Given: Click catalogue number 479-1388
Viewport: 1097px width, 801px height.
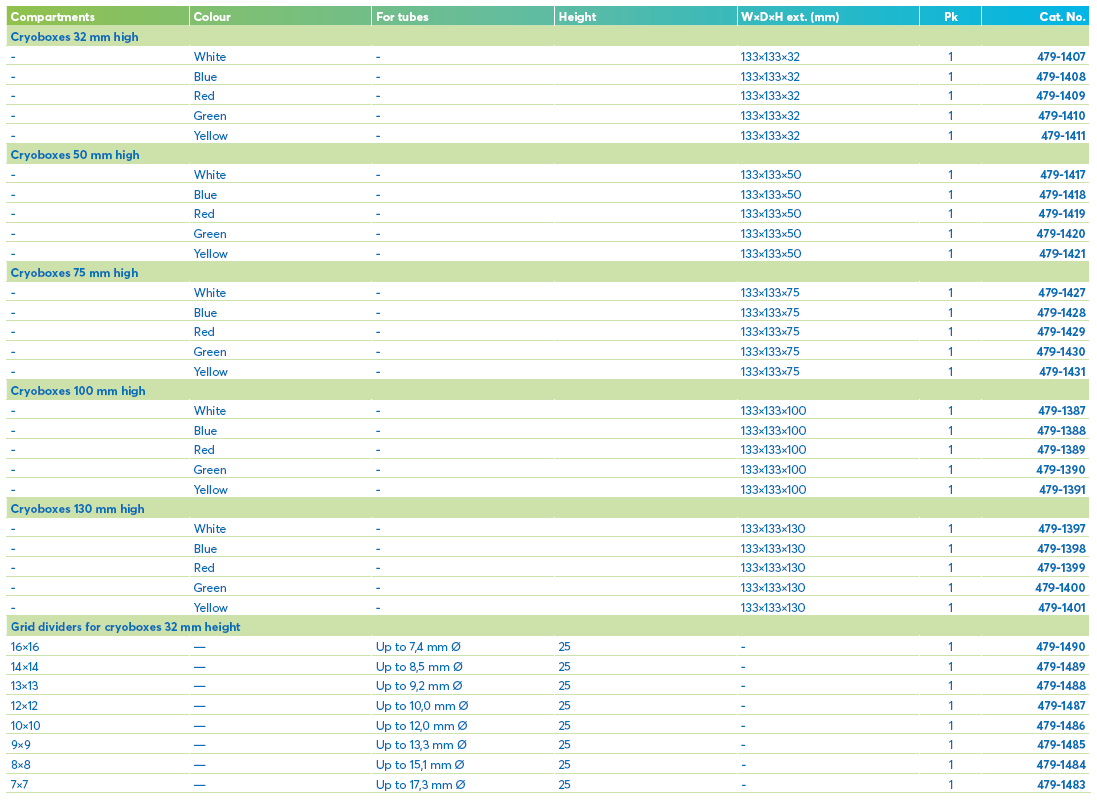Looking at the screenshot, I should pyautogui.click(x=1062, y=431).
